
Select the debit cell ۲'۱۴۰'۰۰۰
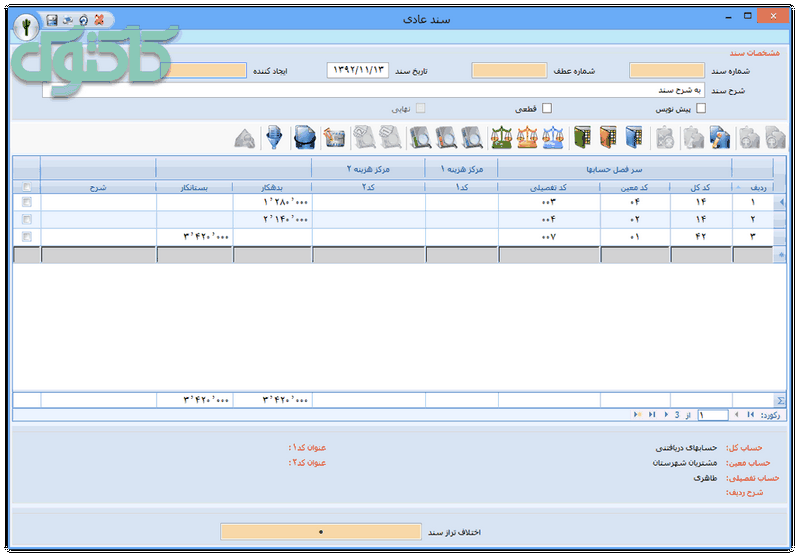(272, 219)
